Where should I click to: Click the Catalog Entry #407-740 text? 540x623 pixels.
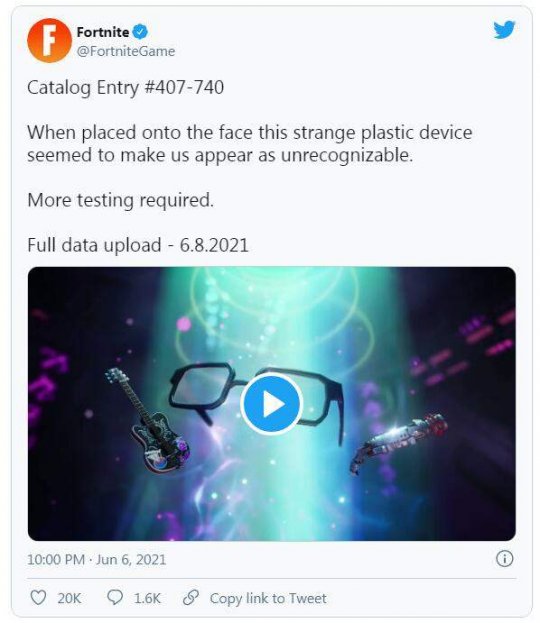coord(126,87)
